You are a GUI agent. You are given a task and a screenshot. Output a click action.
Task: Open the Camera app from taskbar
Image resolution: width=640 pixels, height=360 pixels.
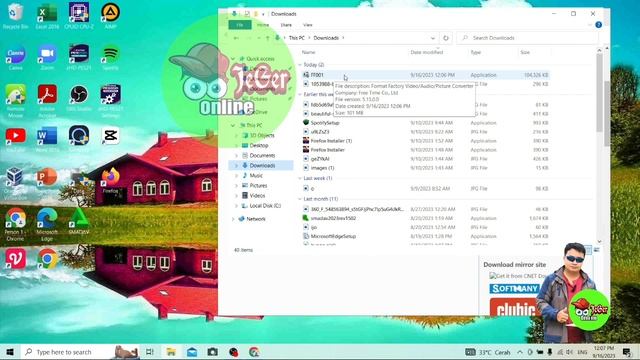pyautogui.click(x=212, y=352)
